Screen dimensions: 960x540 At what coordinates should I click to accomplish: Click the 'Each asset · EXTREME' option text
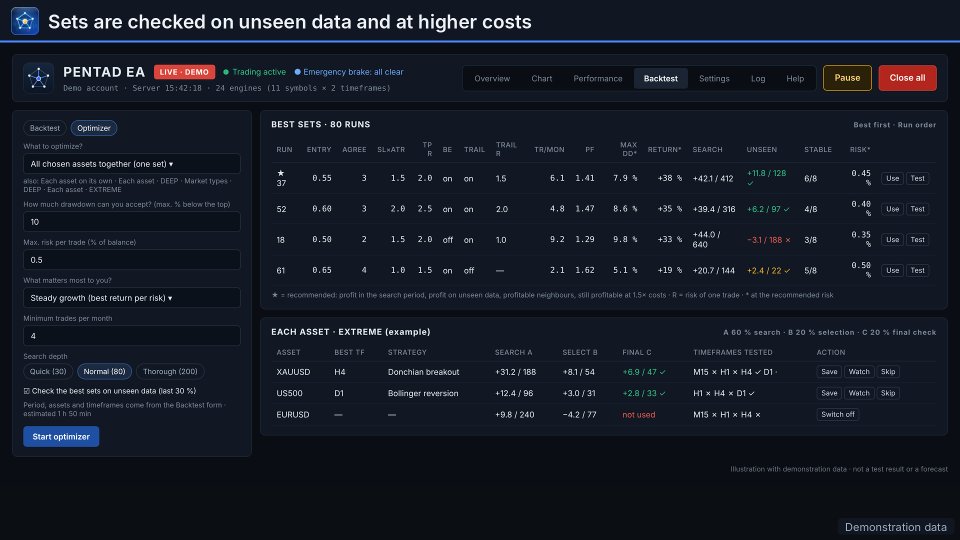[x=84, y=189]
